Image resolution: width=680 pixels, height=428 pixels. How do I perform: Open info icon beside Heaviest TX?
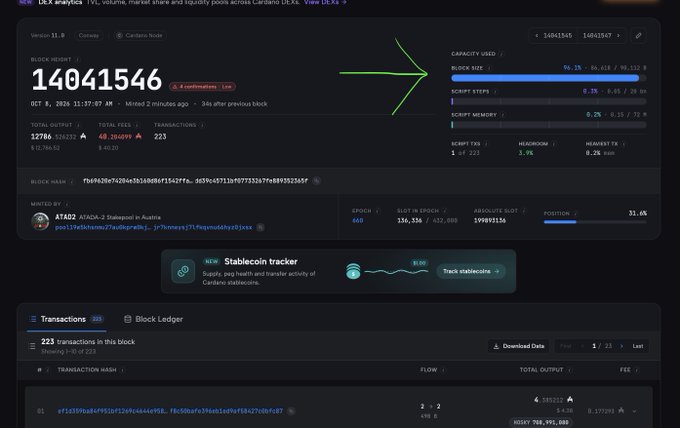click(624, 144)
